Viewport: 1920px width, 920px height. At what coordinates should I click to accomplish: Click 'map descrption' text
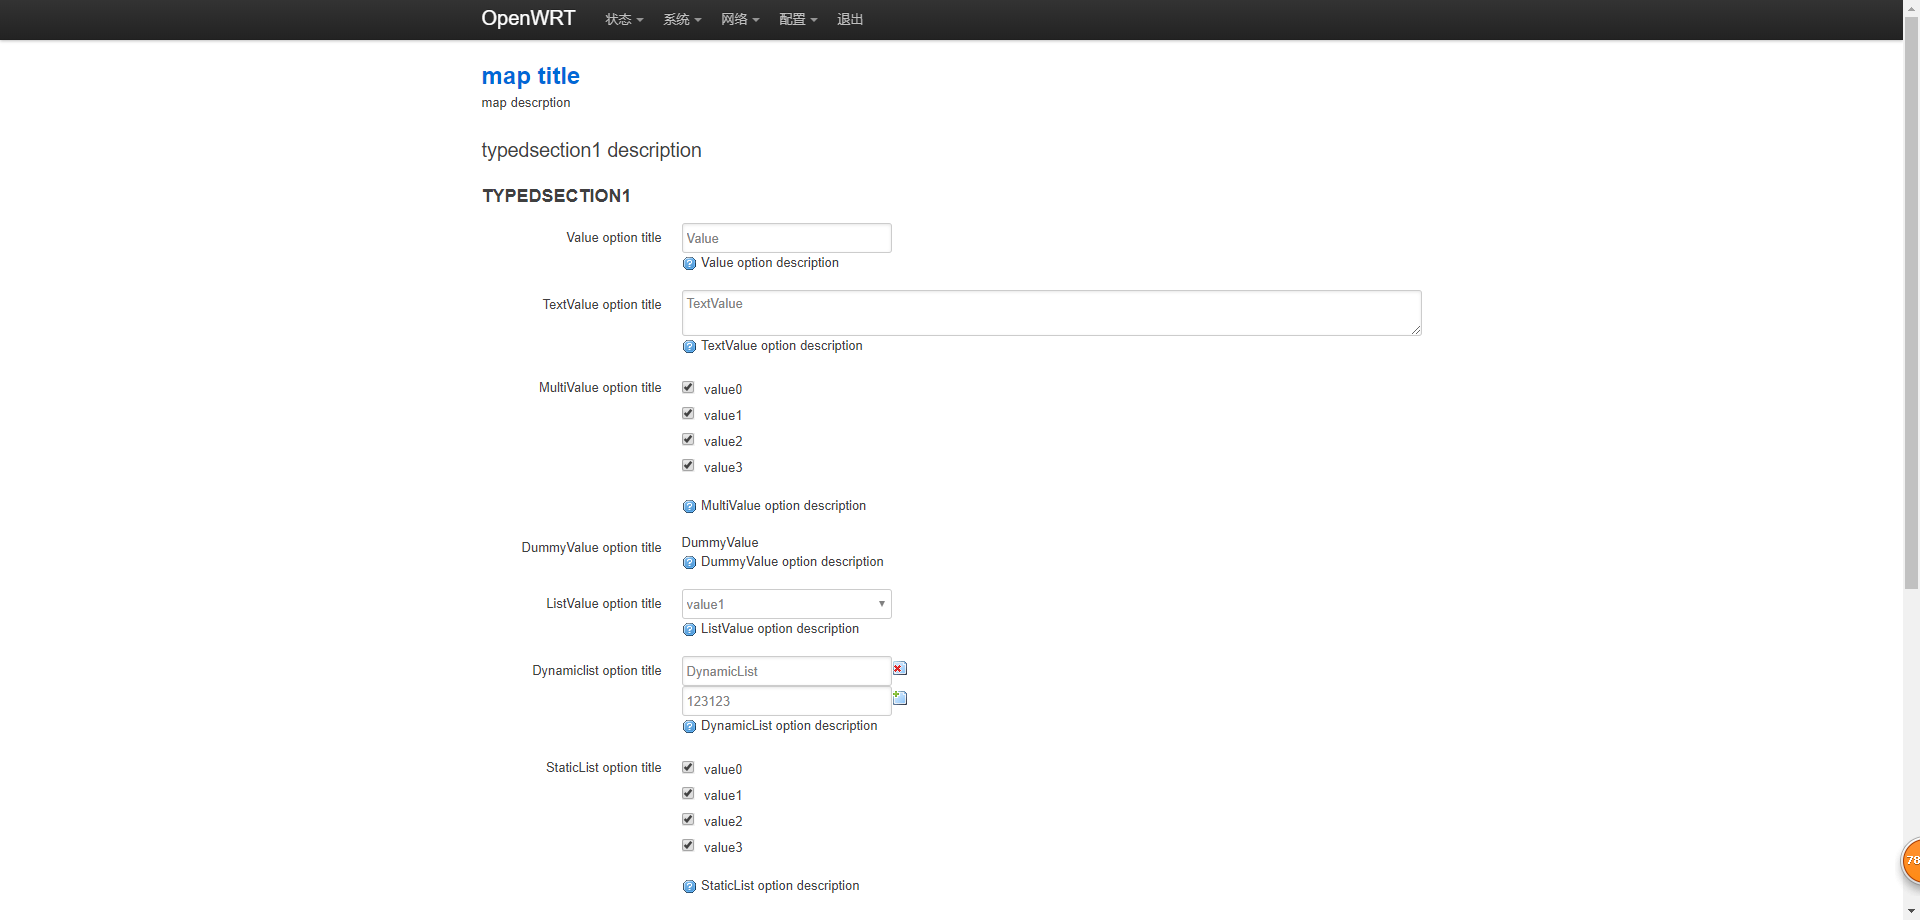tap(526, 103)
